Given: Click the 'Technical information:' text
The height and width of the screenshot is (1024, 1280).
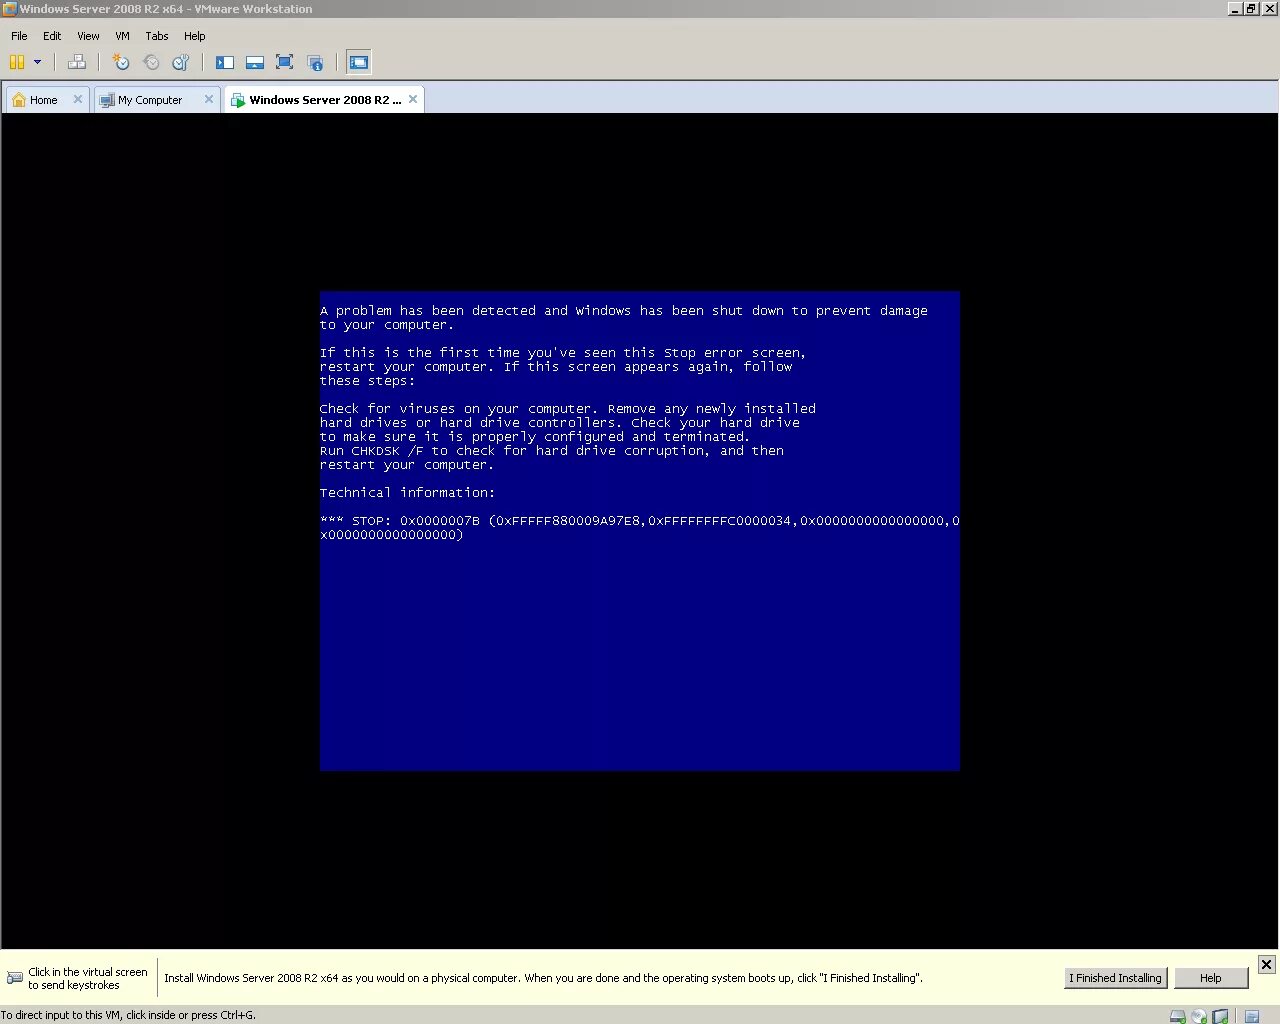Looking at the screenshot, I should pyautogui.click(x=407, y=493).
